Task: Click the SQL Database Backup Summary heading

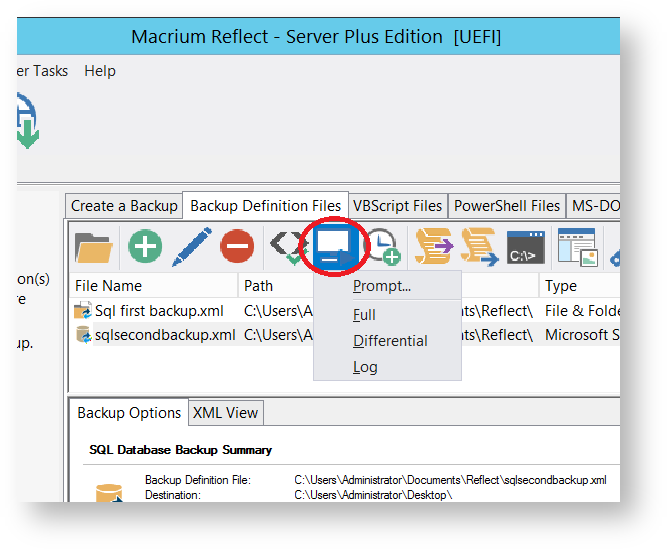Action: (x=180, y=450)
